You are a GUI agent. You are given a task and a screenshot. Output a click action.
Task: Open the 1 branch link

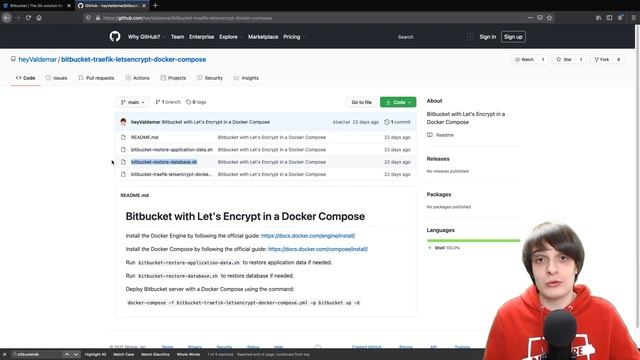click(x=168, y=102)
